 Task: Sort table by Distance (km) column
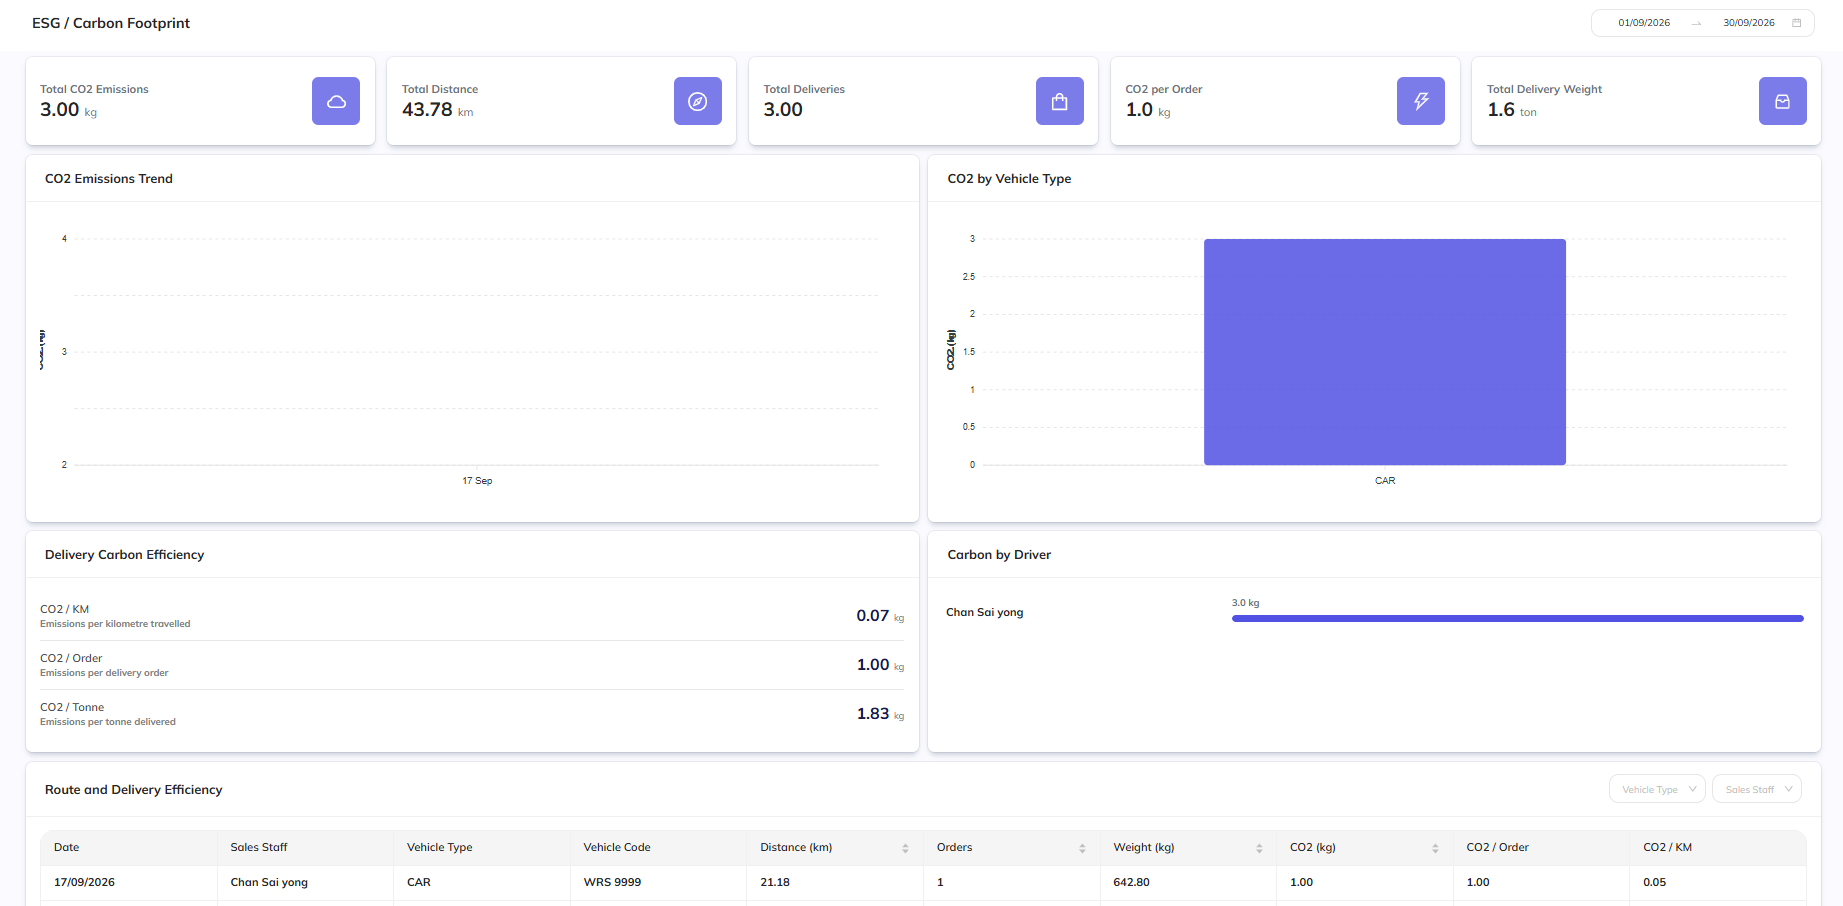905,848
